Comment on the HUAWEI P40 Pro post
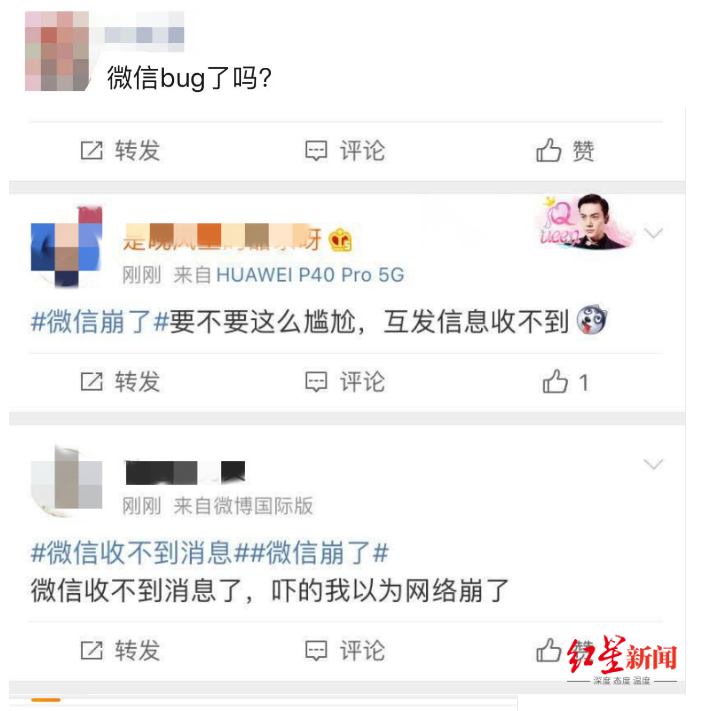 (316, 381)
